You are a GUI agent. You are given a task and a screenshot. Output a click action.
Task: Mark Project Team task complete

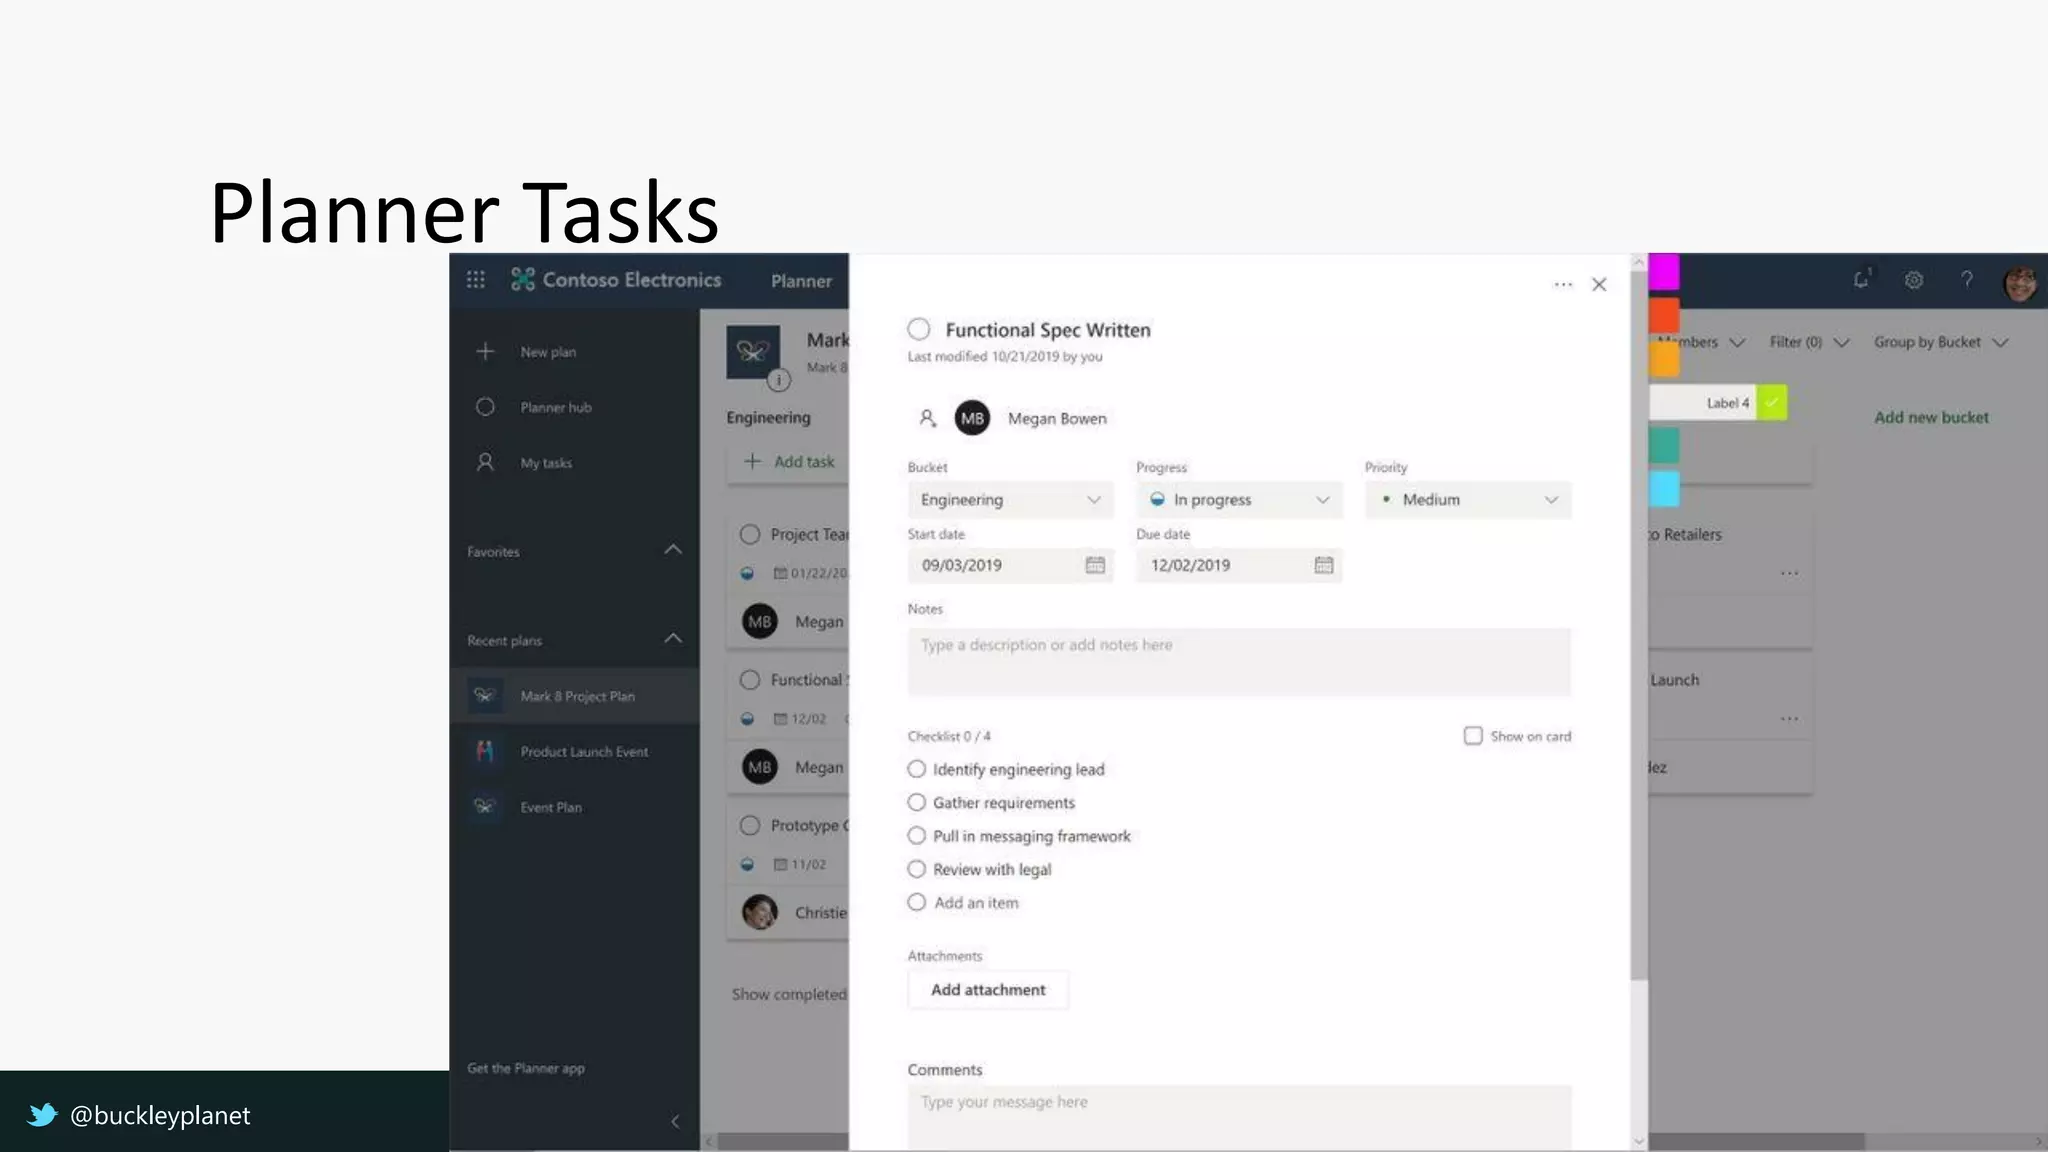[750, 535]
